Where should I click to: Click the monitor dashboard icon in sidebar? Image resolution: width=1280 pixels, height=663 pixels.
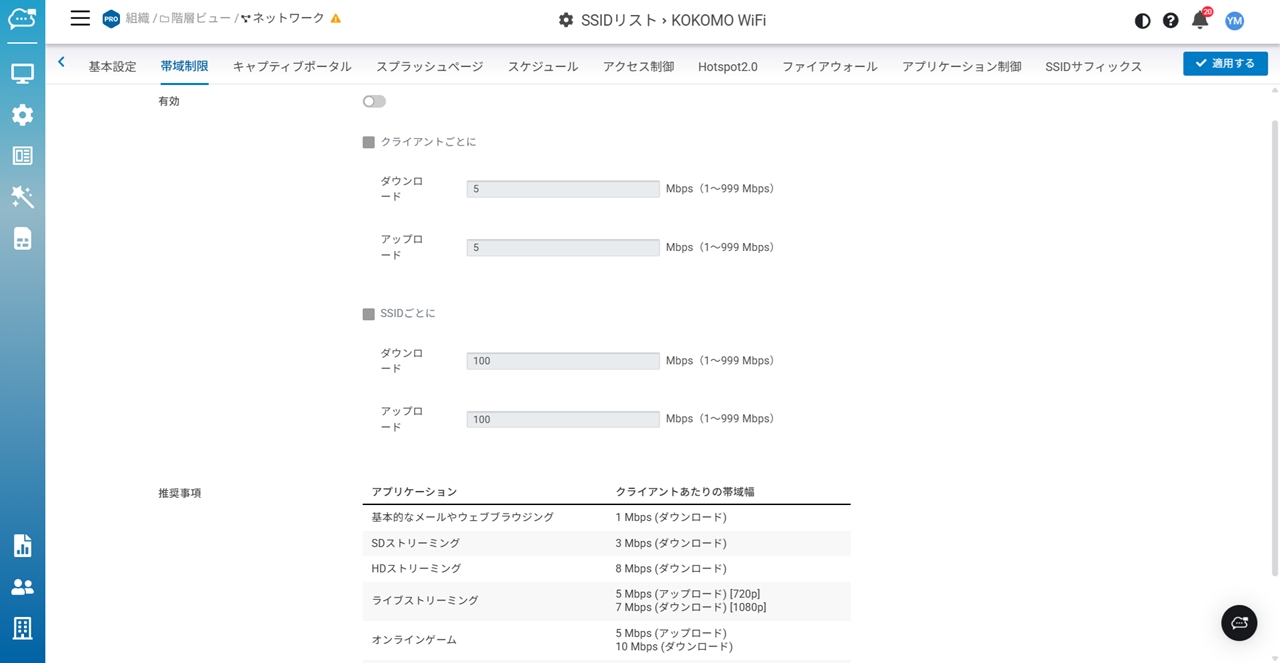tap(22, 73)
